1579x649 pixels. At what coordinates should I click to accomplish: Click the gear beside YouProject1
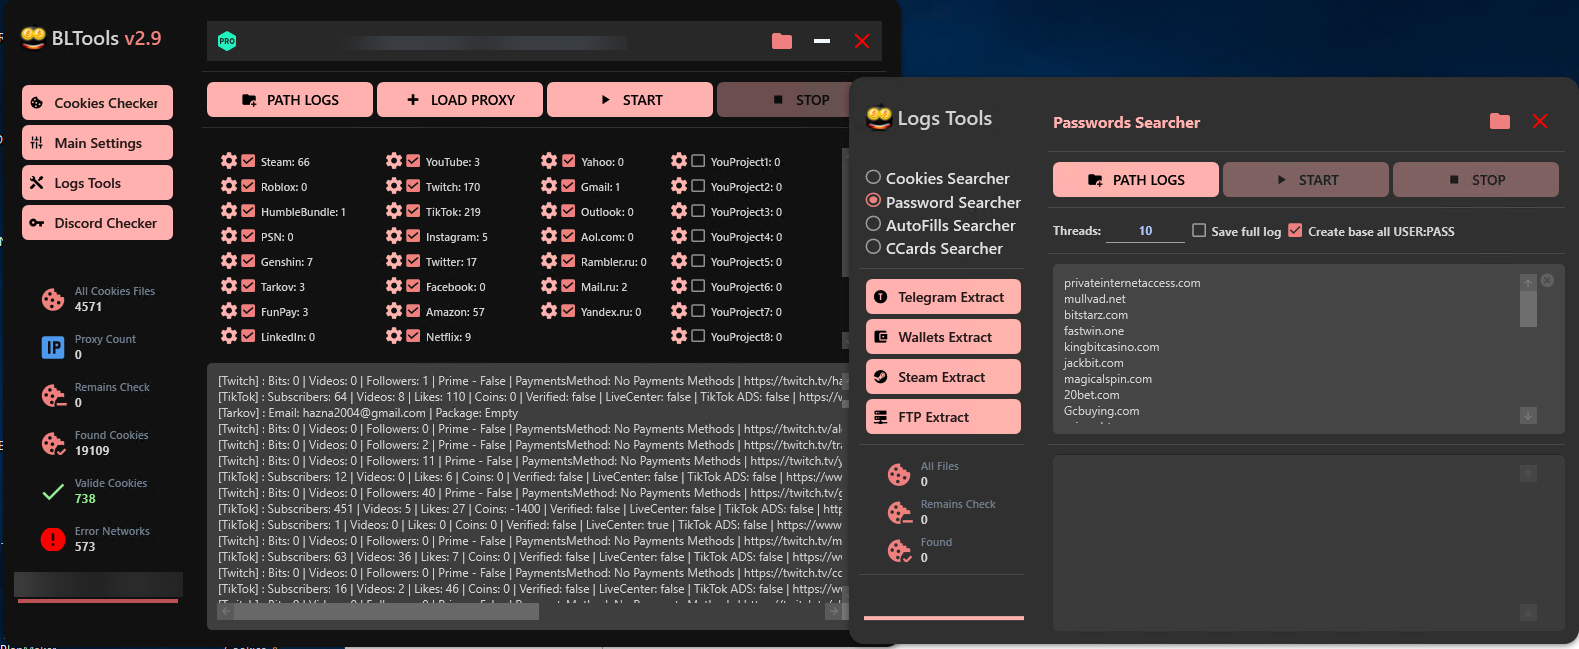pos(679,161)
